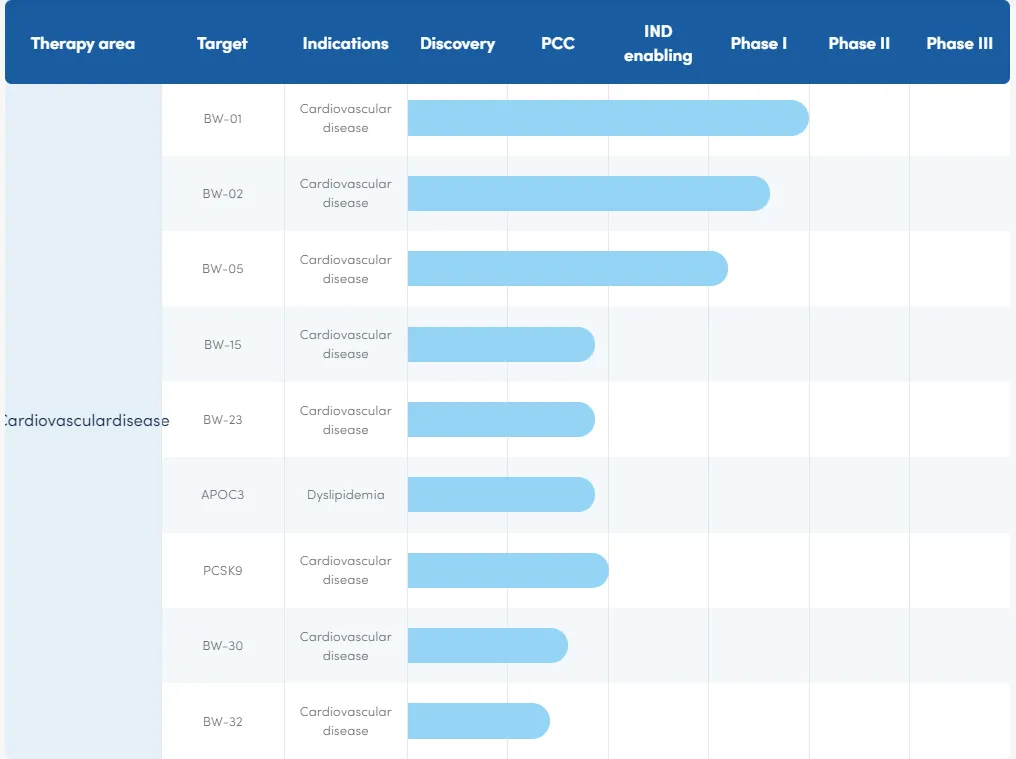Click the BW-23 target label
This screenshot has width=1016, height=759.
(222, 420)
